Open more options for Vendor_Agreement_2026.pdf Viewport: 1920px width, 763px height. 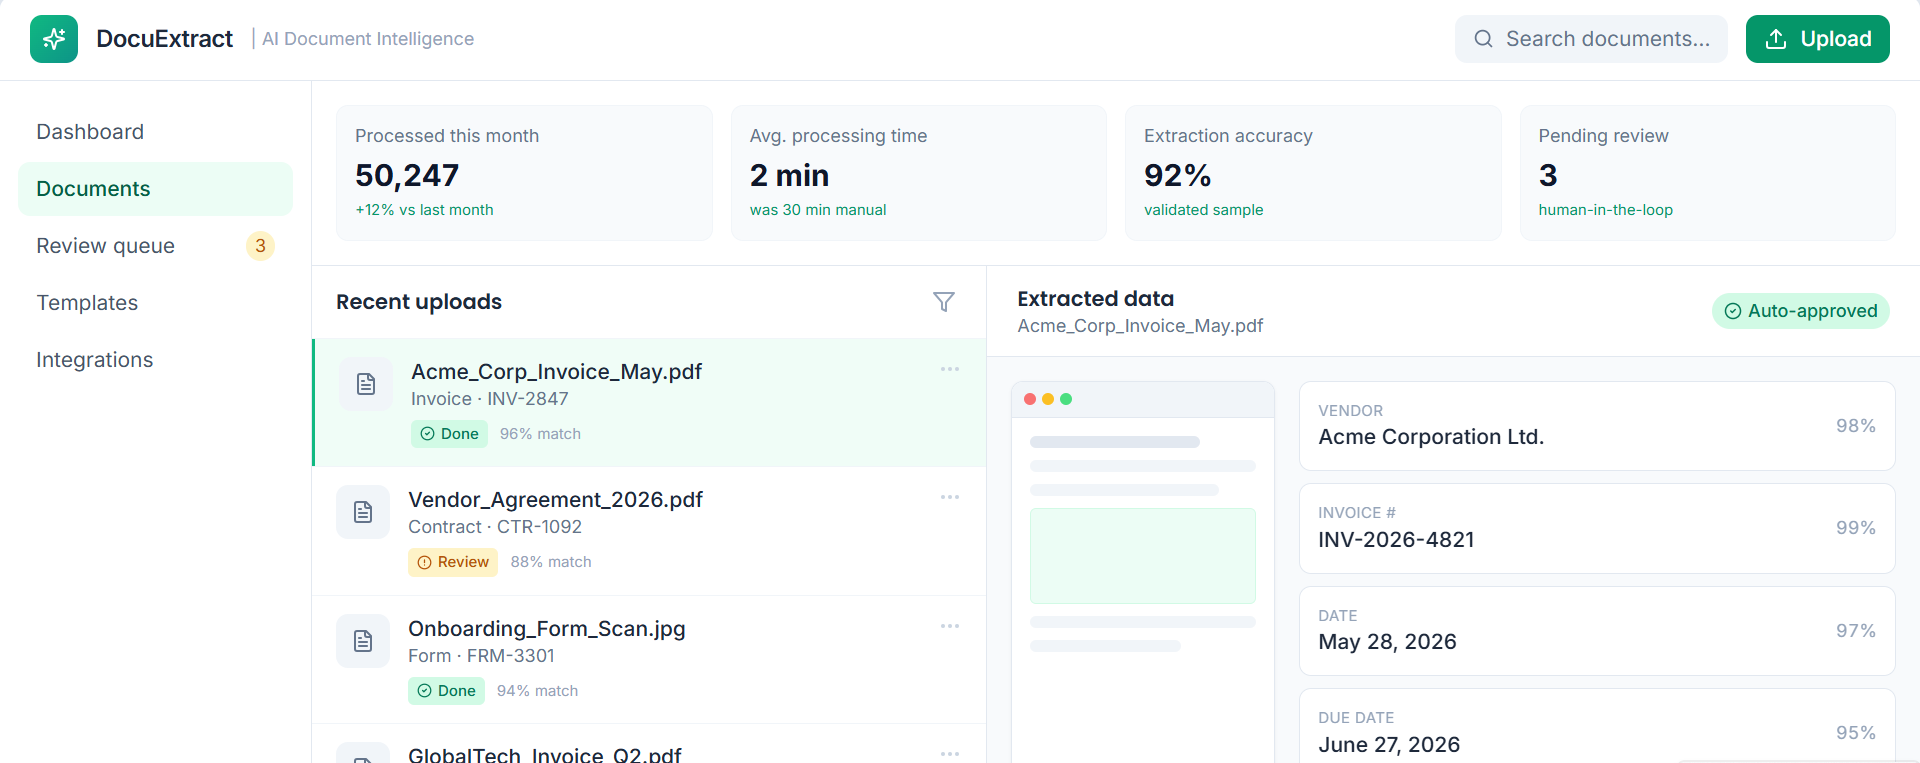[950, 497]
